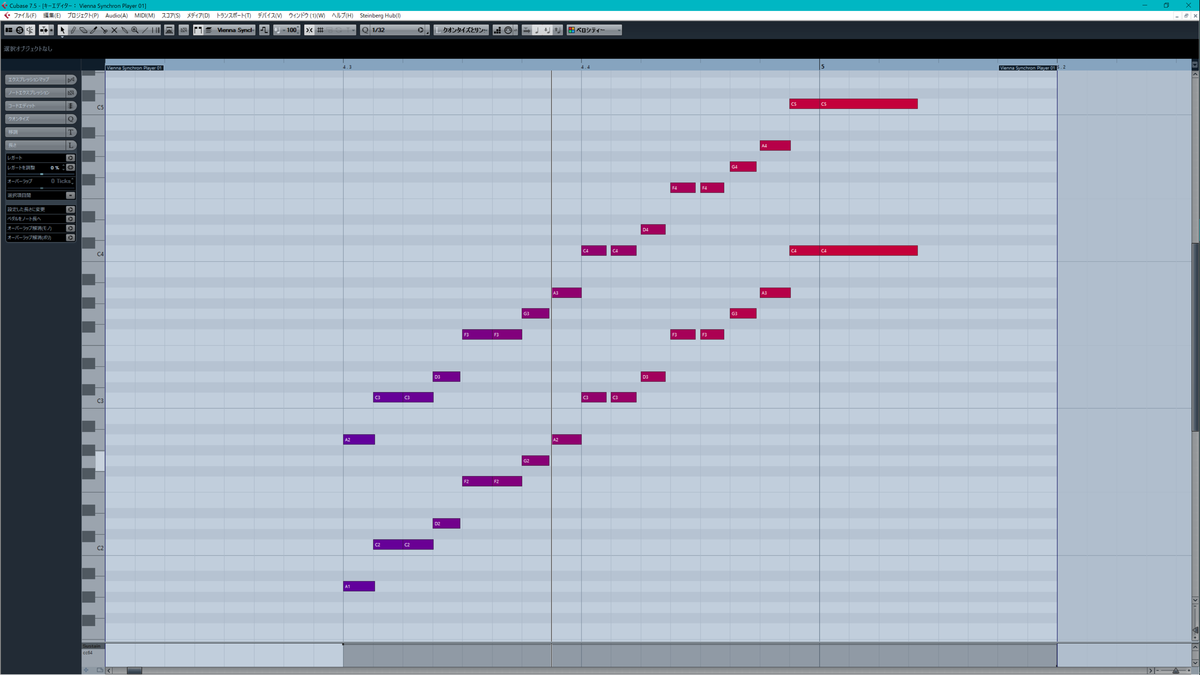
Task: Select the A1 note in piano roll
Action: 358,586
